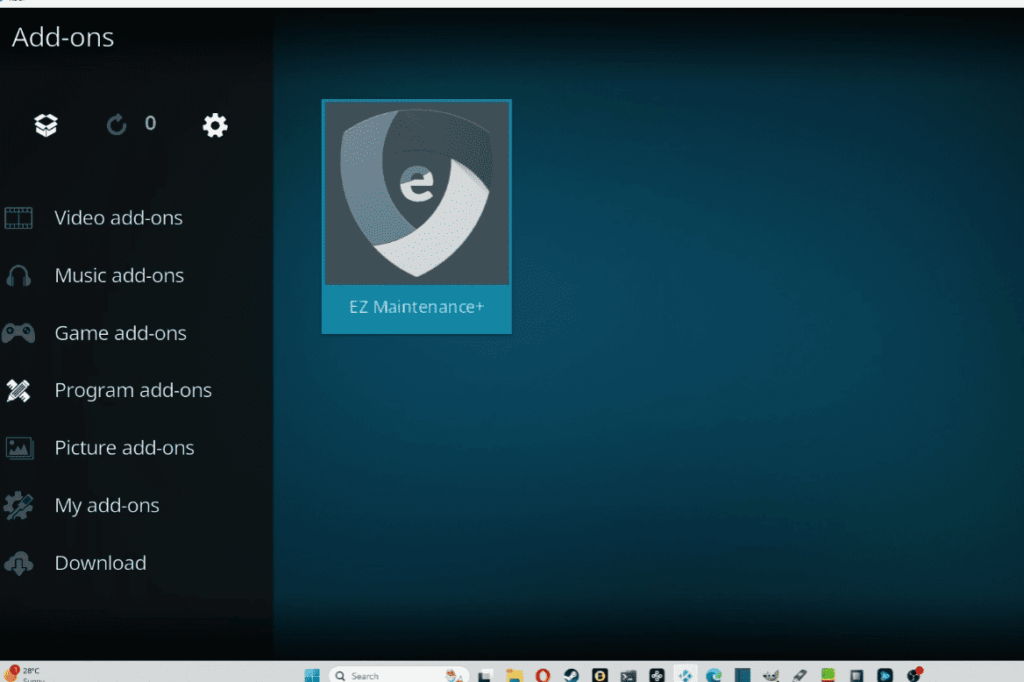Image resolution: width=1024 pixels, height=682 pixels.
Task: Open File Explorer from taskbar
Action: [x=514, y=675]
